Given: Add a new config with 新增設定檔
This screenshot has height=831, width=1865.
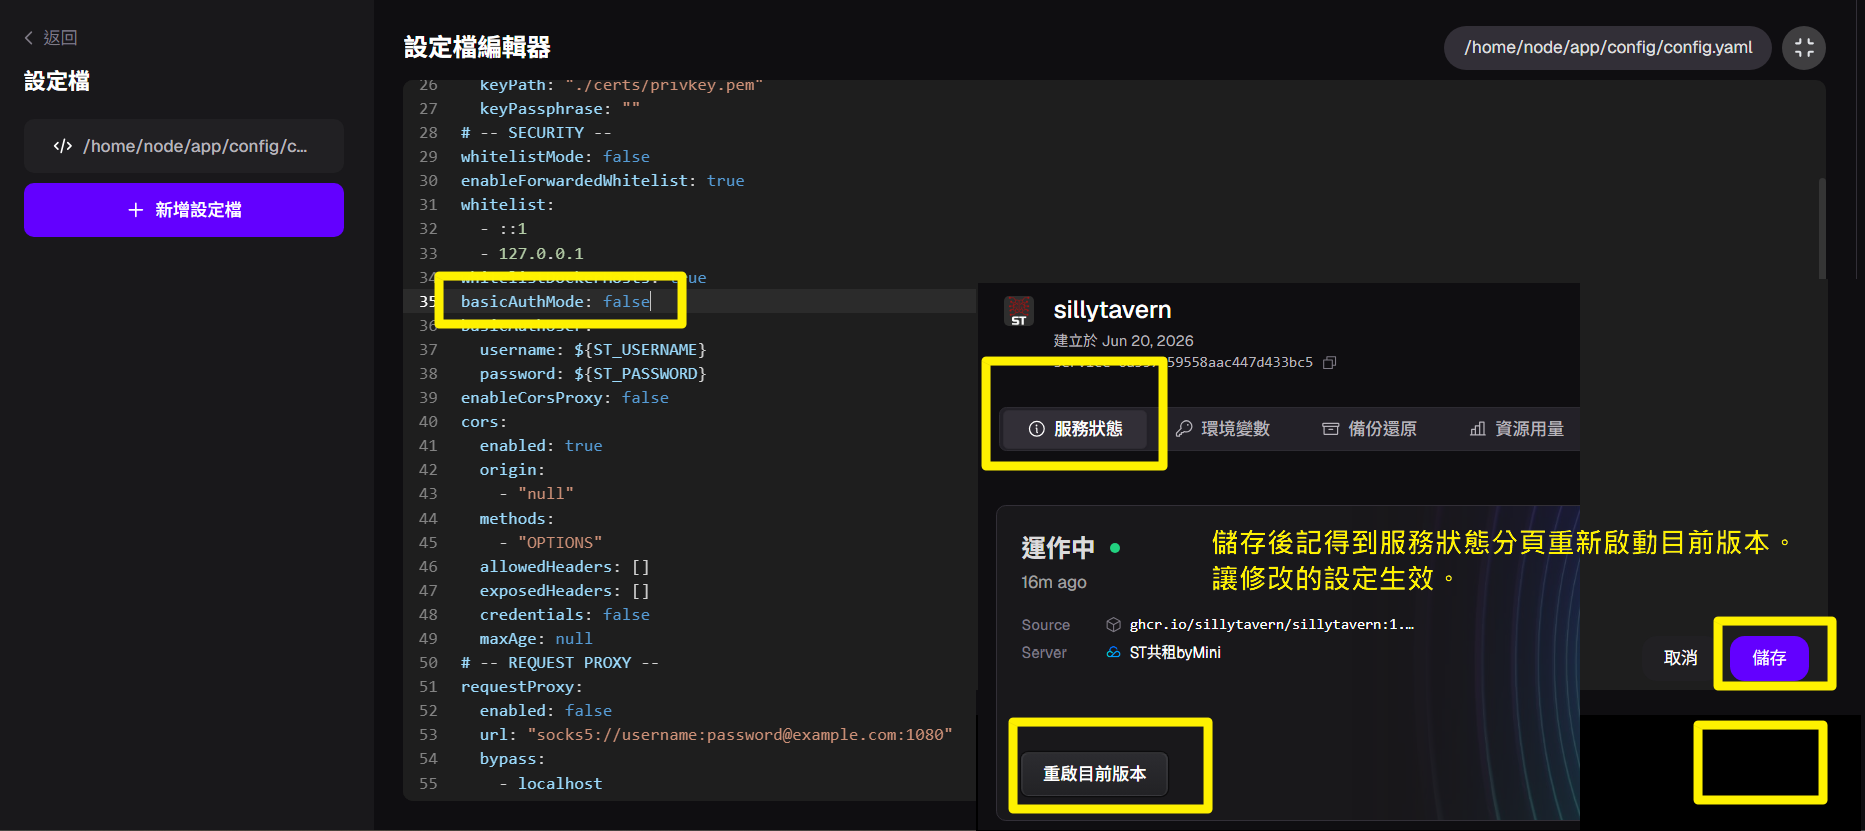Looking at the screenshot, I should tap(184, 210).
